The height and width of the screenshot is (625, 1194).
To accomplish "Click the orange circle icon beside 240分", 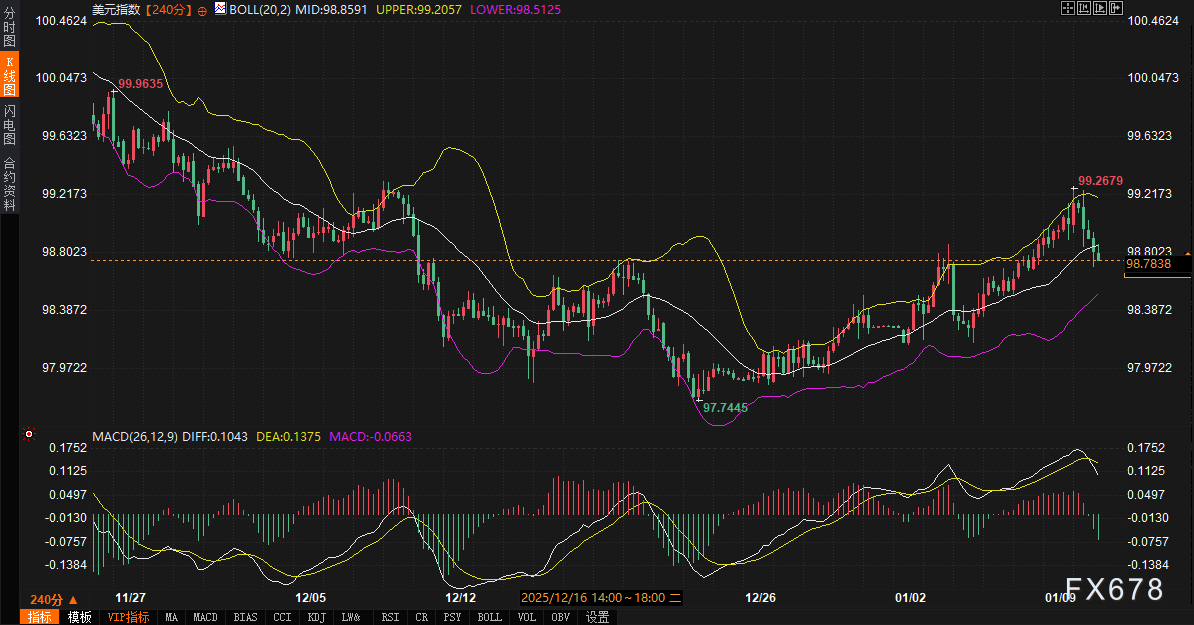I will (203, 9).
